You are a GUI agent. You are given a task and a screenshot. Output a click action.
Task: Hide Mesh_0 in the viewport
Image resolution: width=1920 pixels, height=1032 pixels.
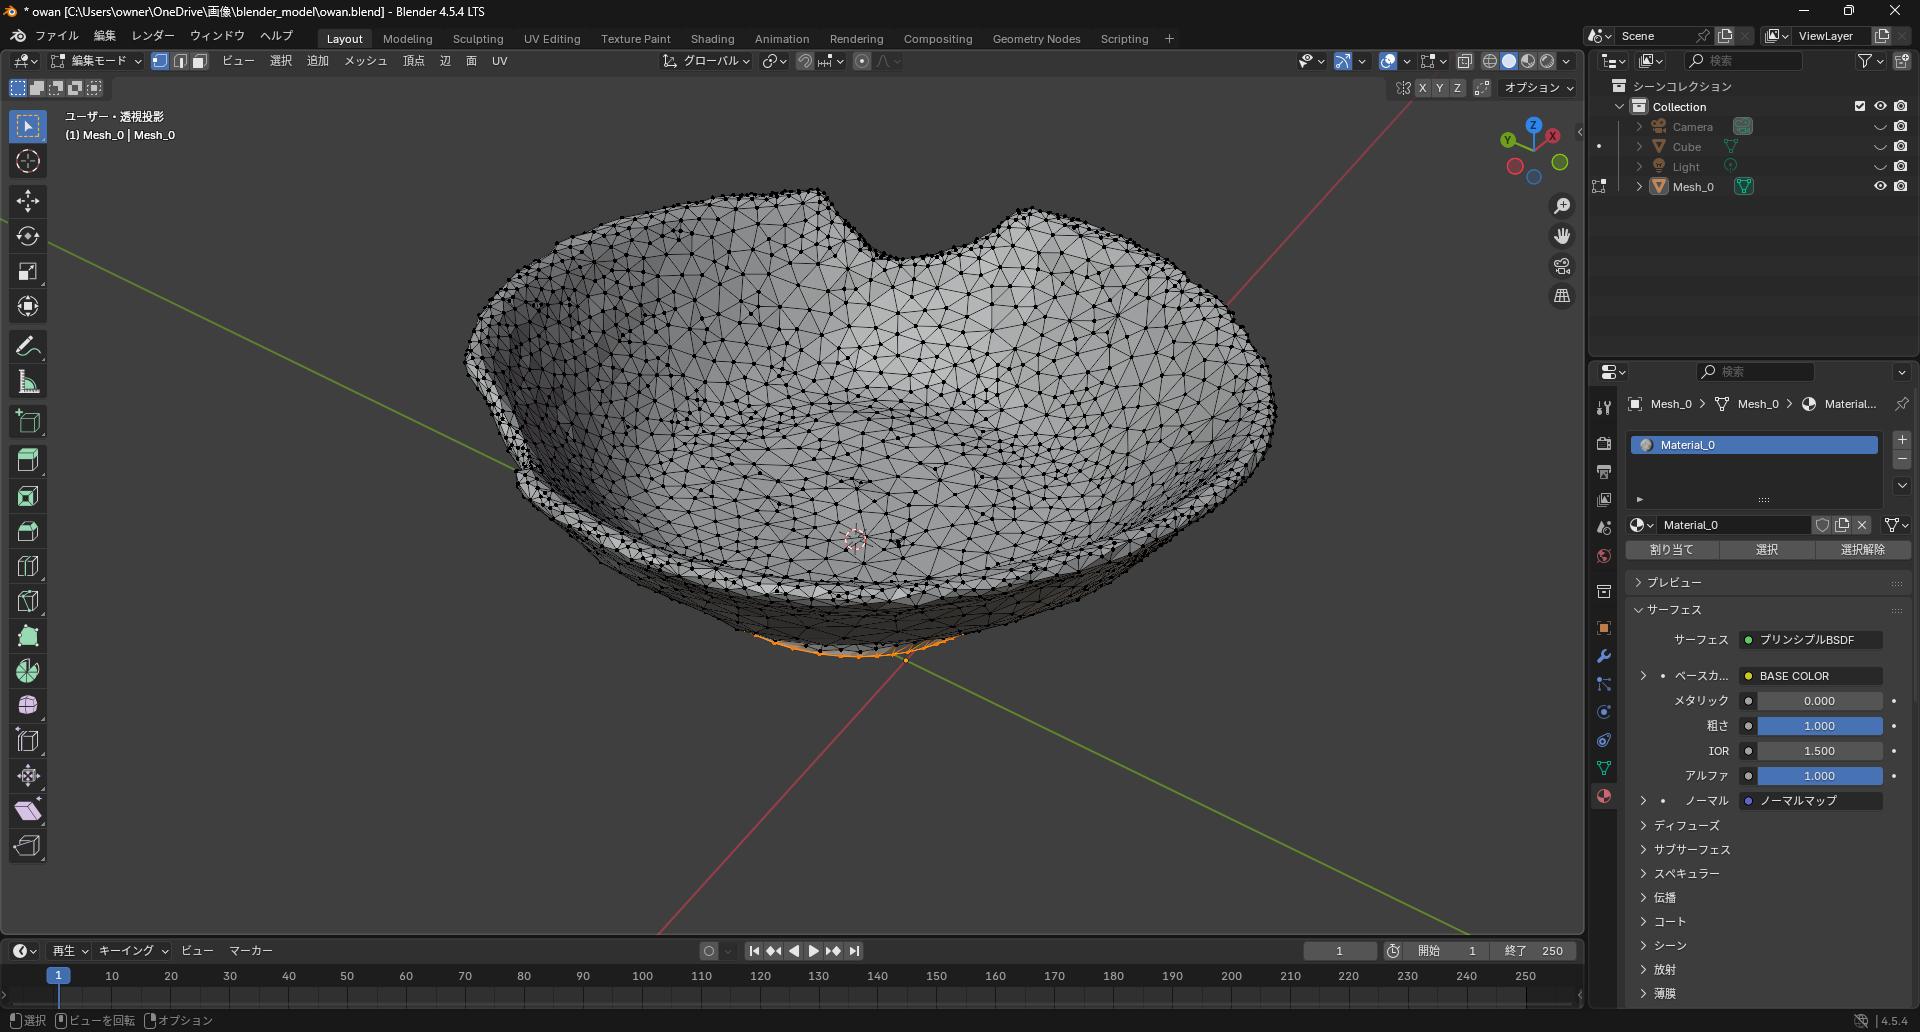pos(1879,186)
